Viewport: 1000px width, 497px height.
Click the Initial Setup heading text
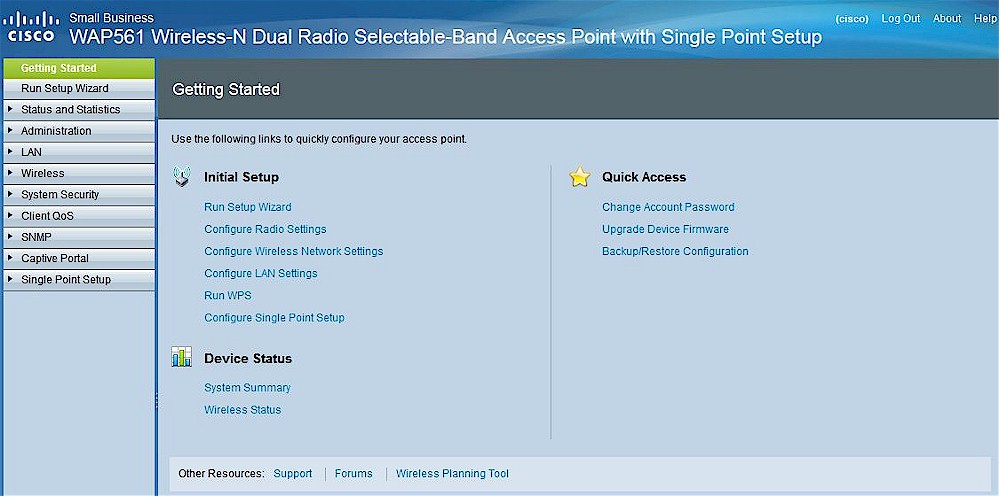241,177
